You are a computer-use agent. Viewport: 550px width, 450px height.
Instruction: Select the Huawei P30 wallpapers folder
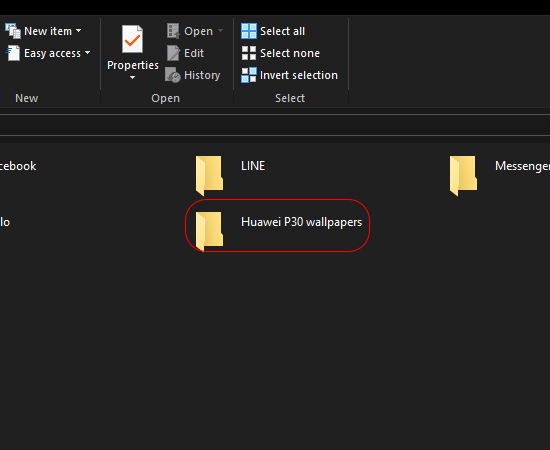coord(278,226)
